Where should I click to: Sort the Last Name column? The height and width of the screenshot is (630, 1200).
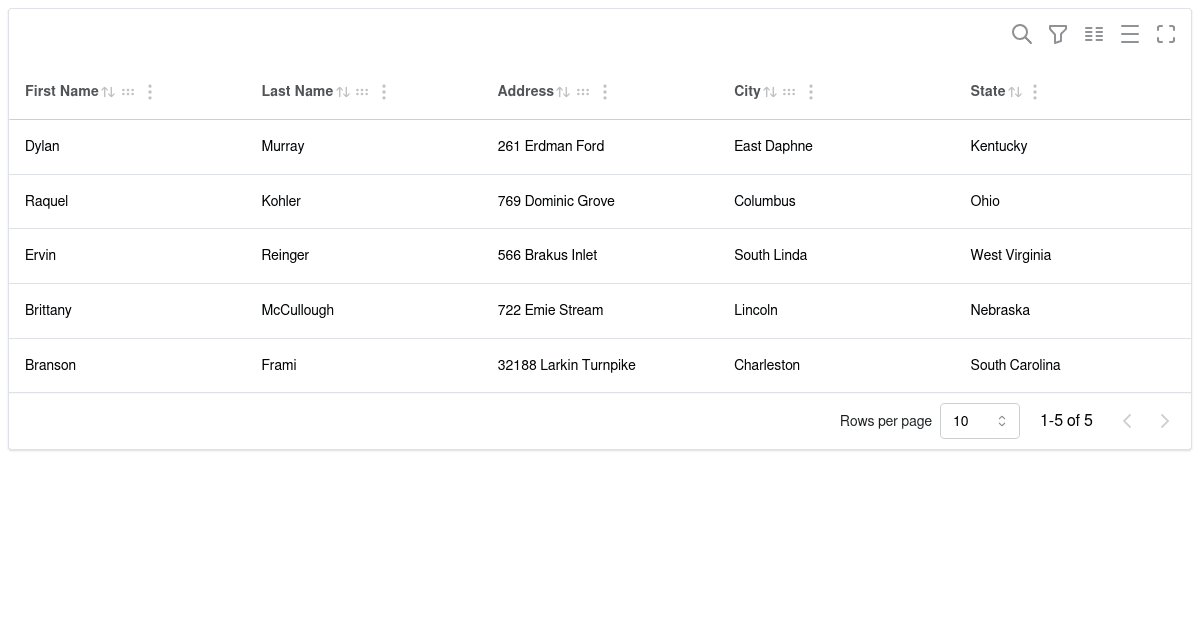point(343,91)
